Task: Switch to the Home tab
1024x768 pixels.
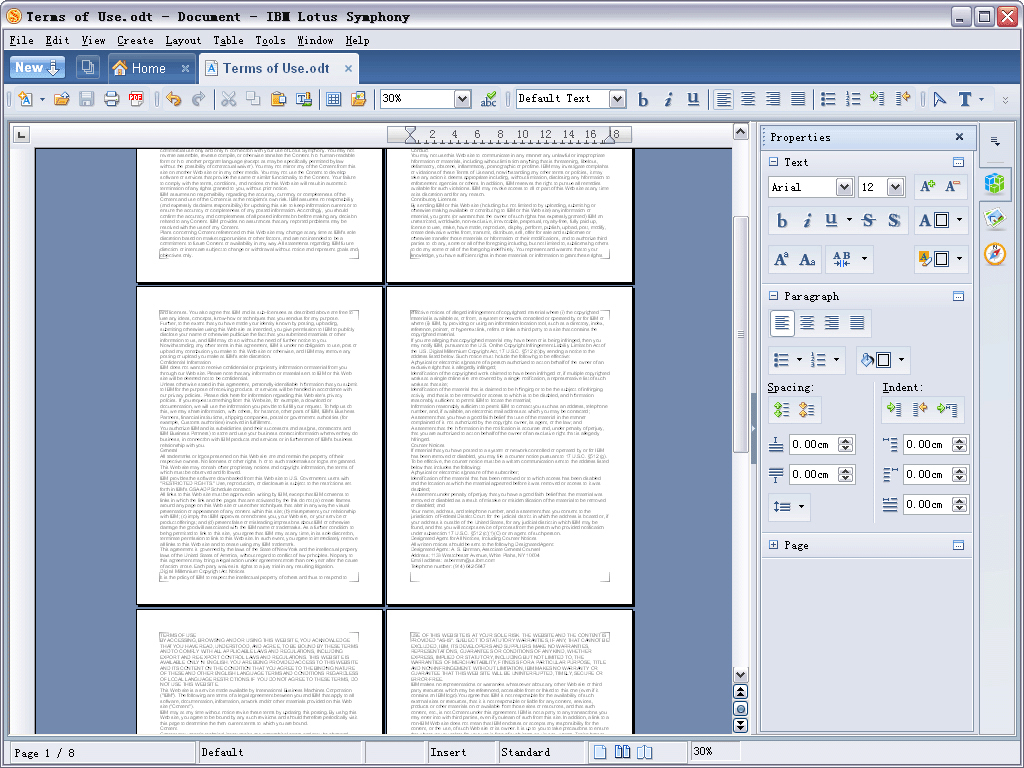Action: 148,68
